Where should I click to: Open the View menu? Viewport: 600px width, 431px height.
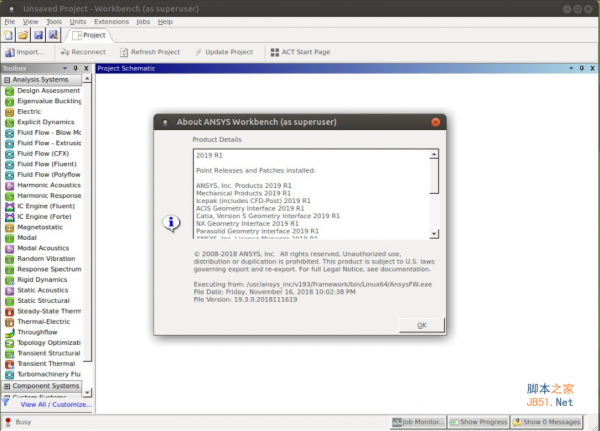coord(30,22)
